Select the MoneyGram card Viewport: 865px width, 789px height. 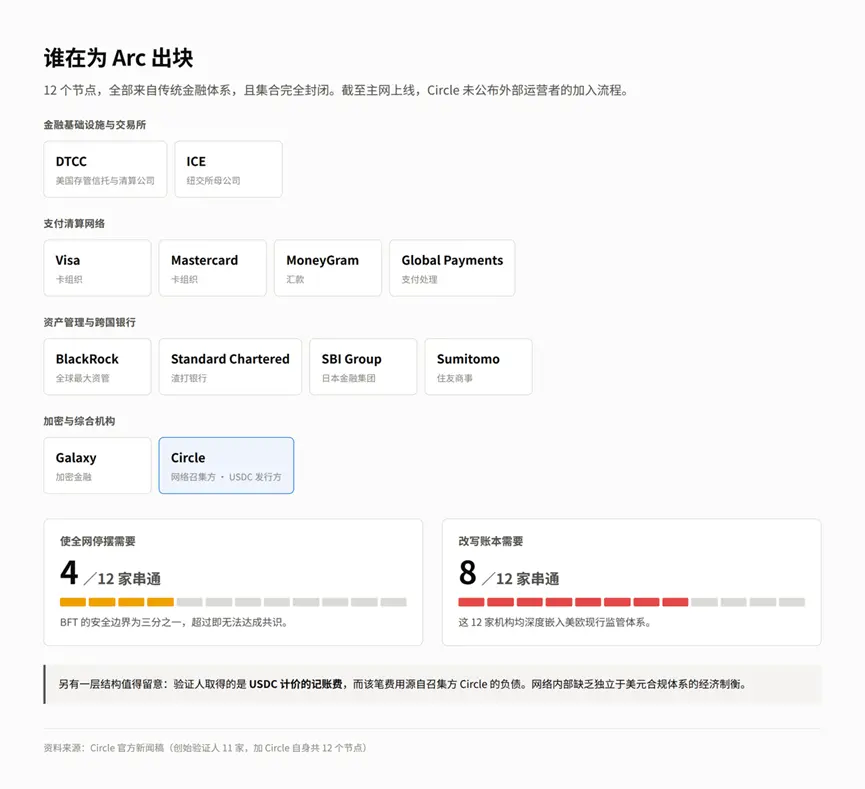pos(328,268)
